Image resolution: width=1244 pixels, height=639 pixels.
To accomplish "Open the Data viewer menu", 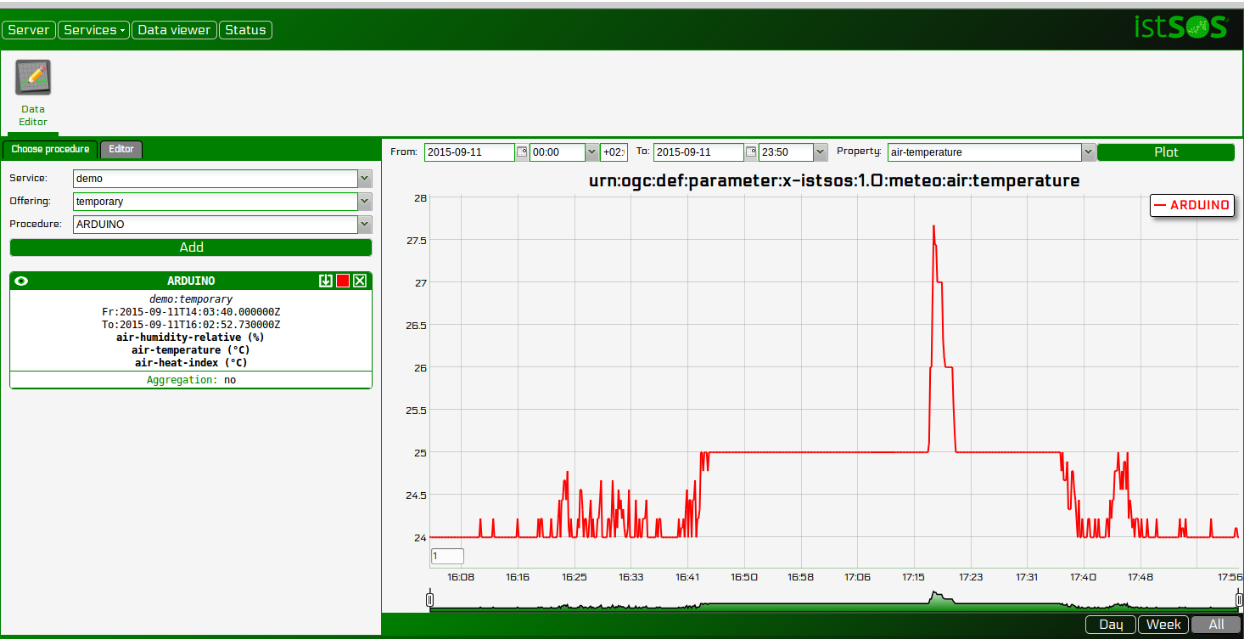I will click(x=174, y=30).
